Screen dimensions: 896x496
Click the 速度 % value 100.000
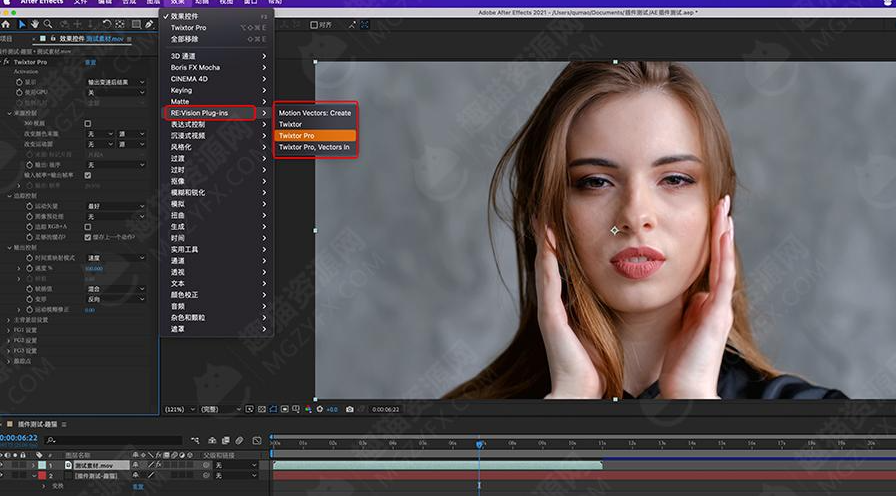94,269
